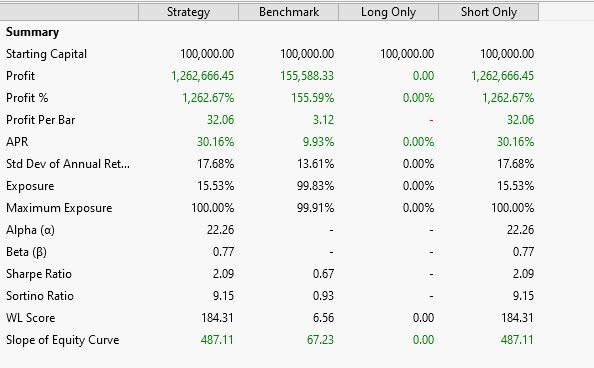
Task: Click the Strategy APR value 30.16%
Action: click(x=215, y=142)
